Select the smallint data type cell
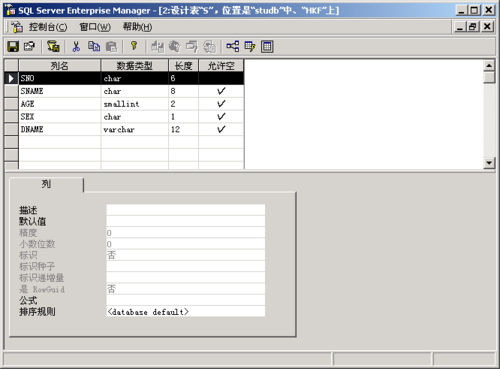 coord(135,104)
